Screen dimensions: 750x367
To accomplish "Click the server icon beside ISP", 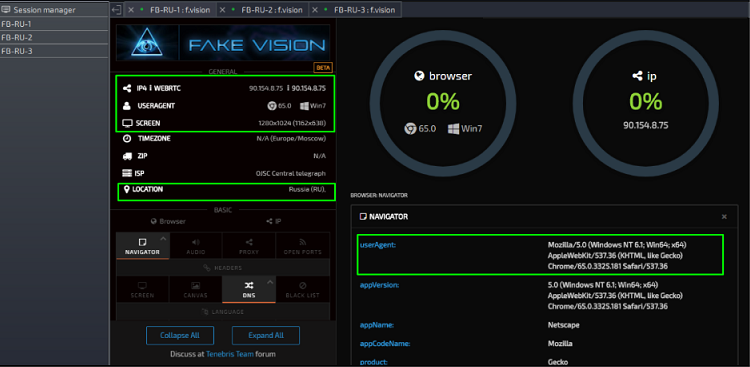I will [127, 173].
